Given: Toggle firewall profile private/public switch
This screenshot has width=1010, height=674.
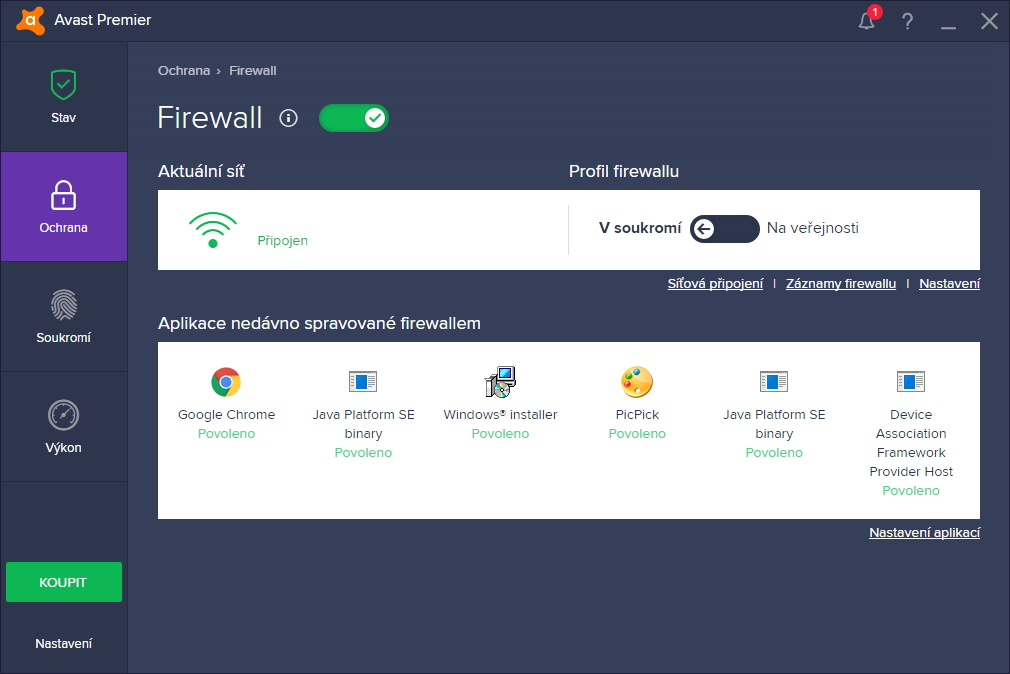Looking at the screenshot, I should pyautogui.click(x=725, y=229).
